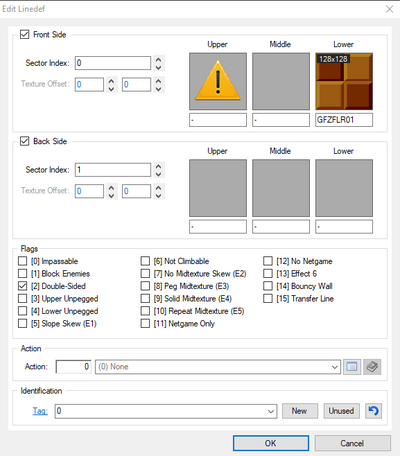Tick the [14] Bouncy Wall flag
This screenshot has height=456, width=400.
point(268,286)
